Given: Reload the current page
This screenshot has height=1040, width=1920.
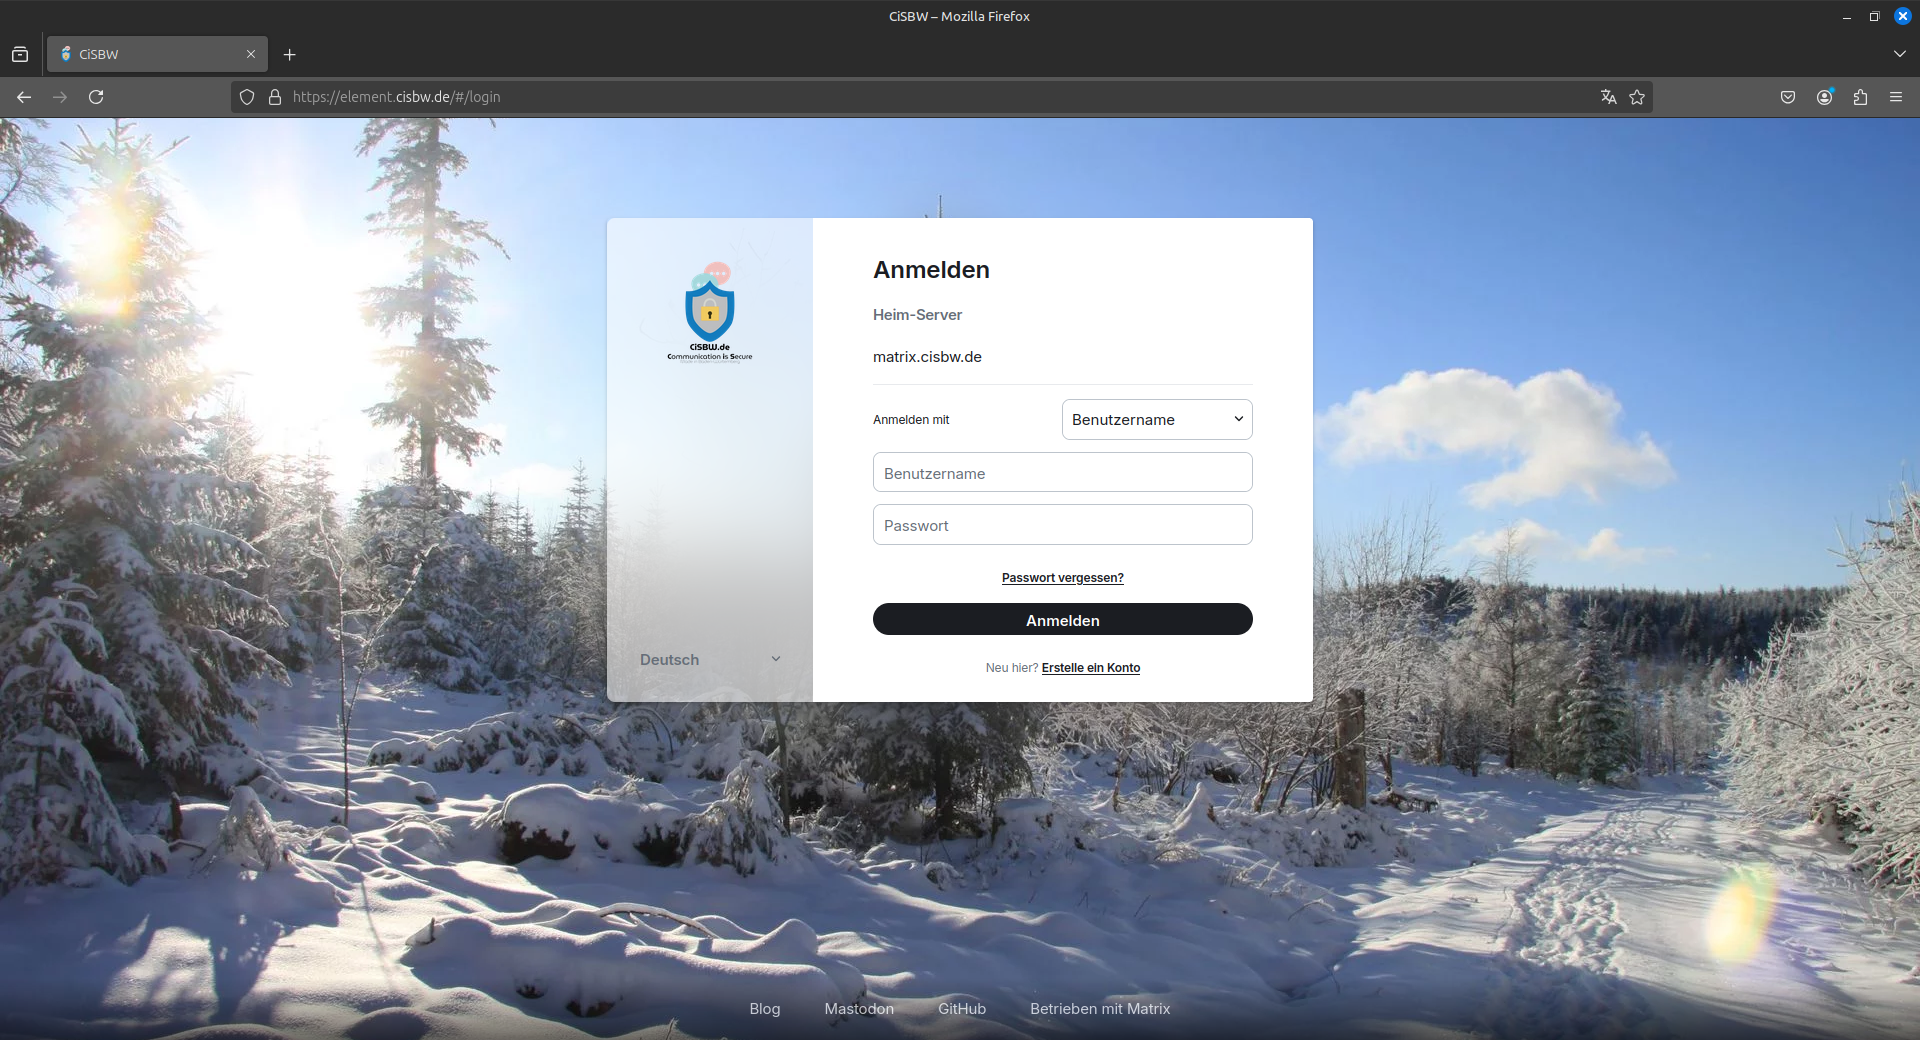Looking at the screenshot, I should click(96, 97).
